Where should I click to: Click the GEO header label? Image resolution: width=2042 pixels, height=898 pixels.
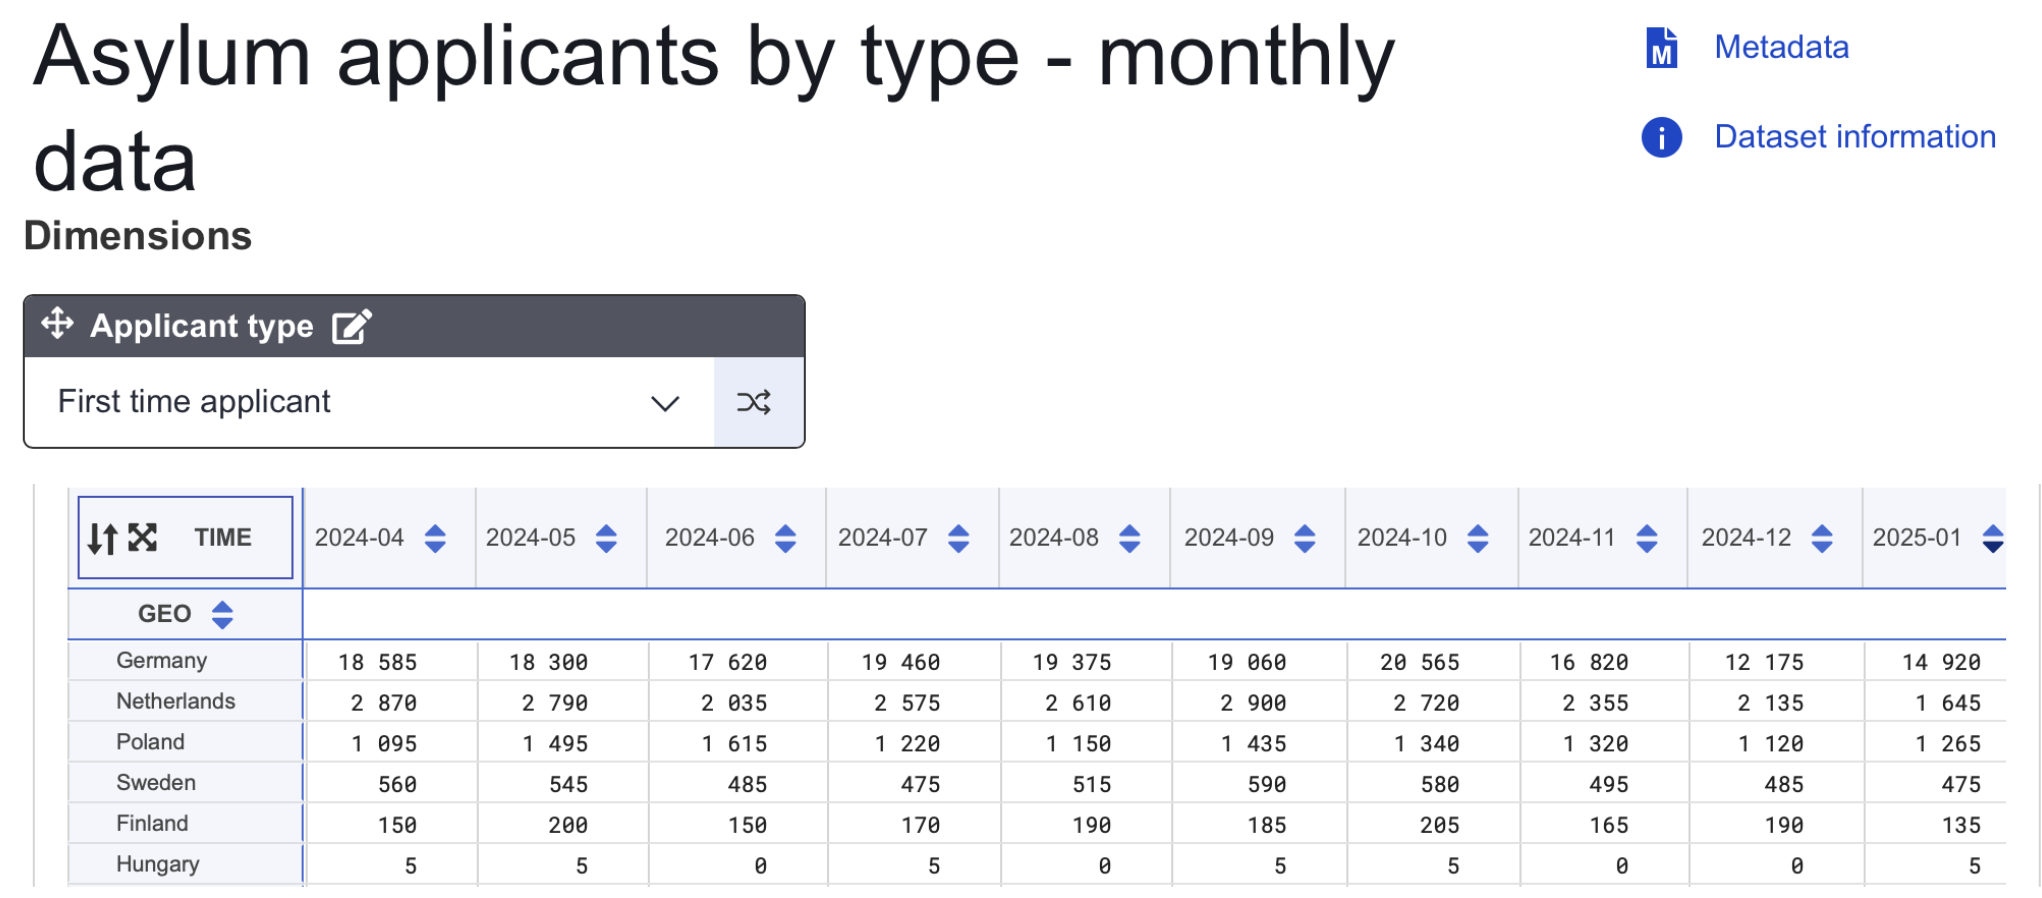coord(164,613)
